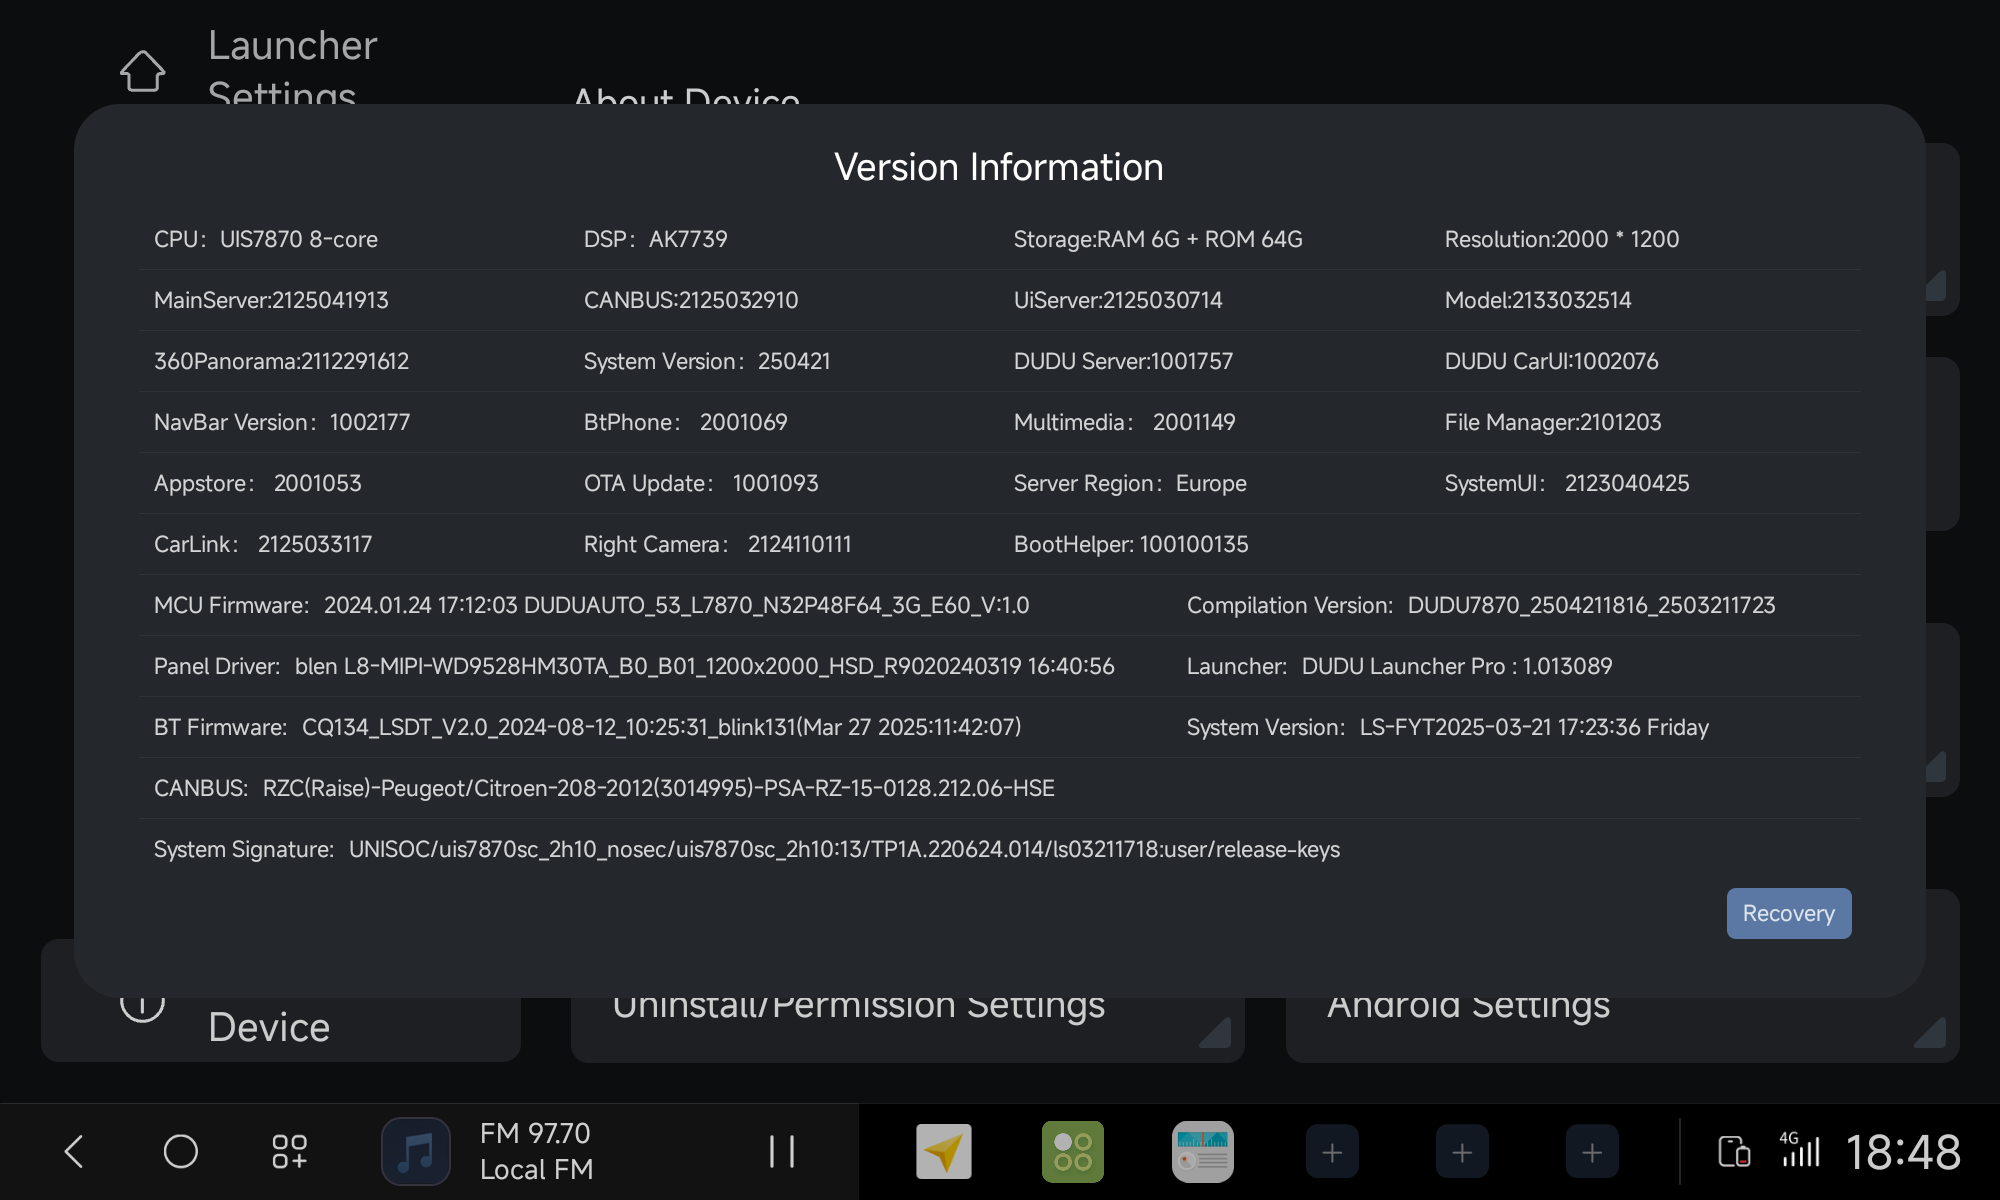Select UiServer:2125030714 entry
2000x1200 pixels.
pos(1118,300)
